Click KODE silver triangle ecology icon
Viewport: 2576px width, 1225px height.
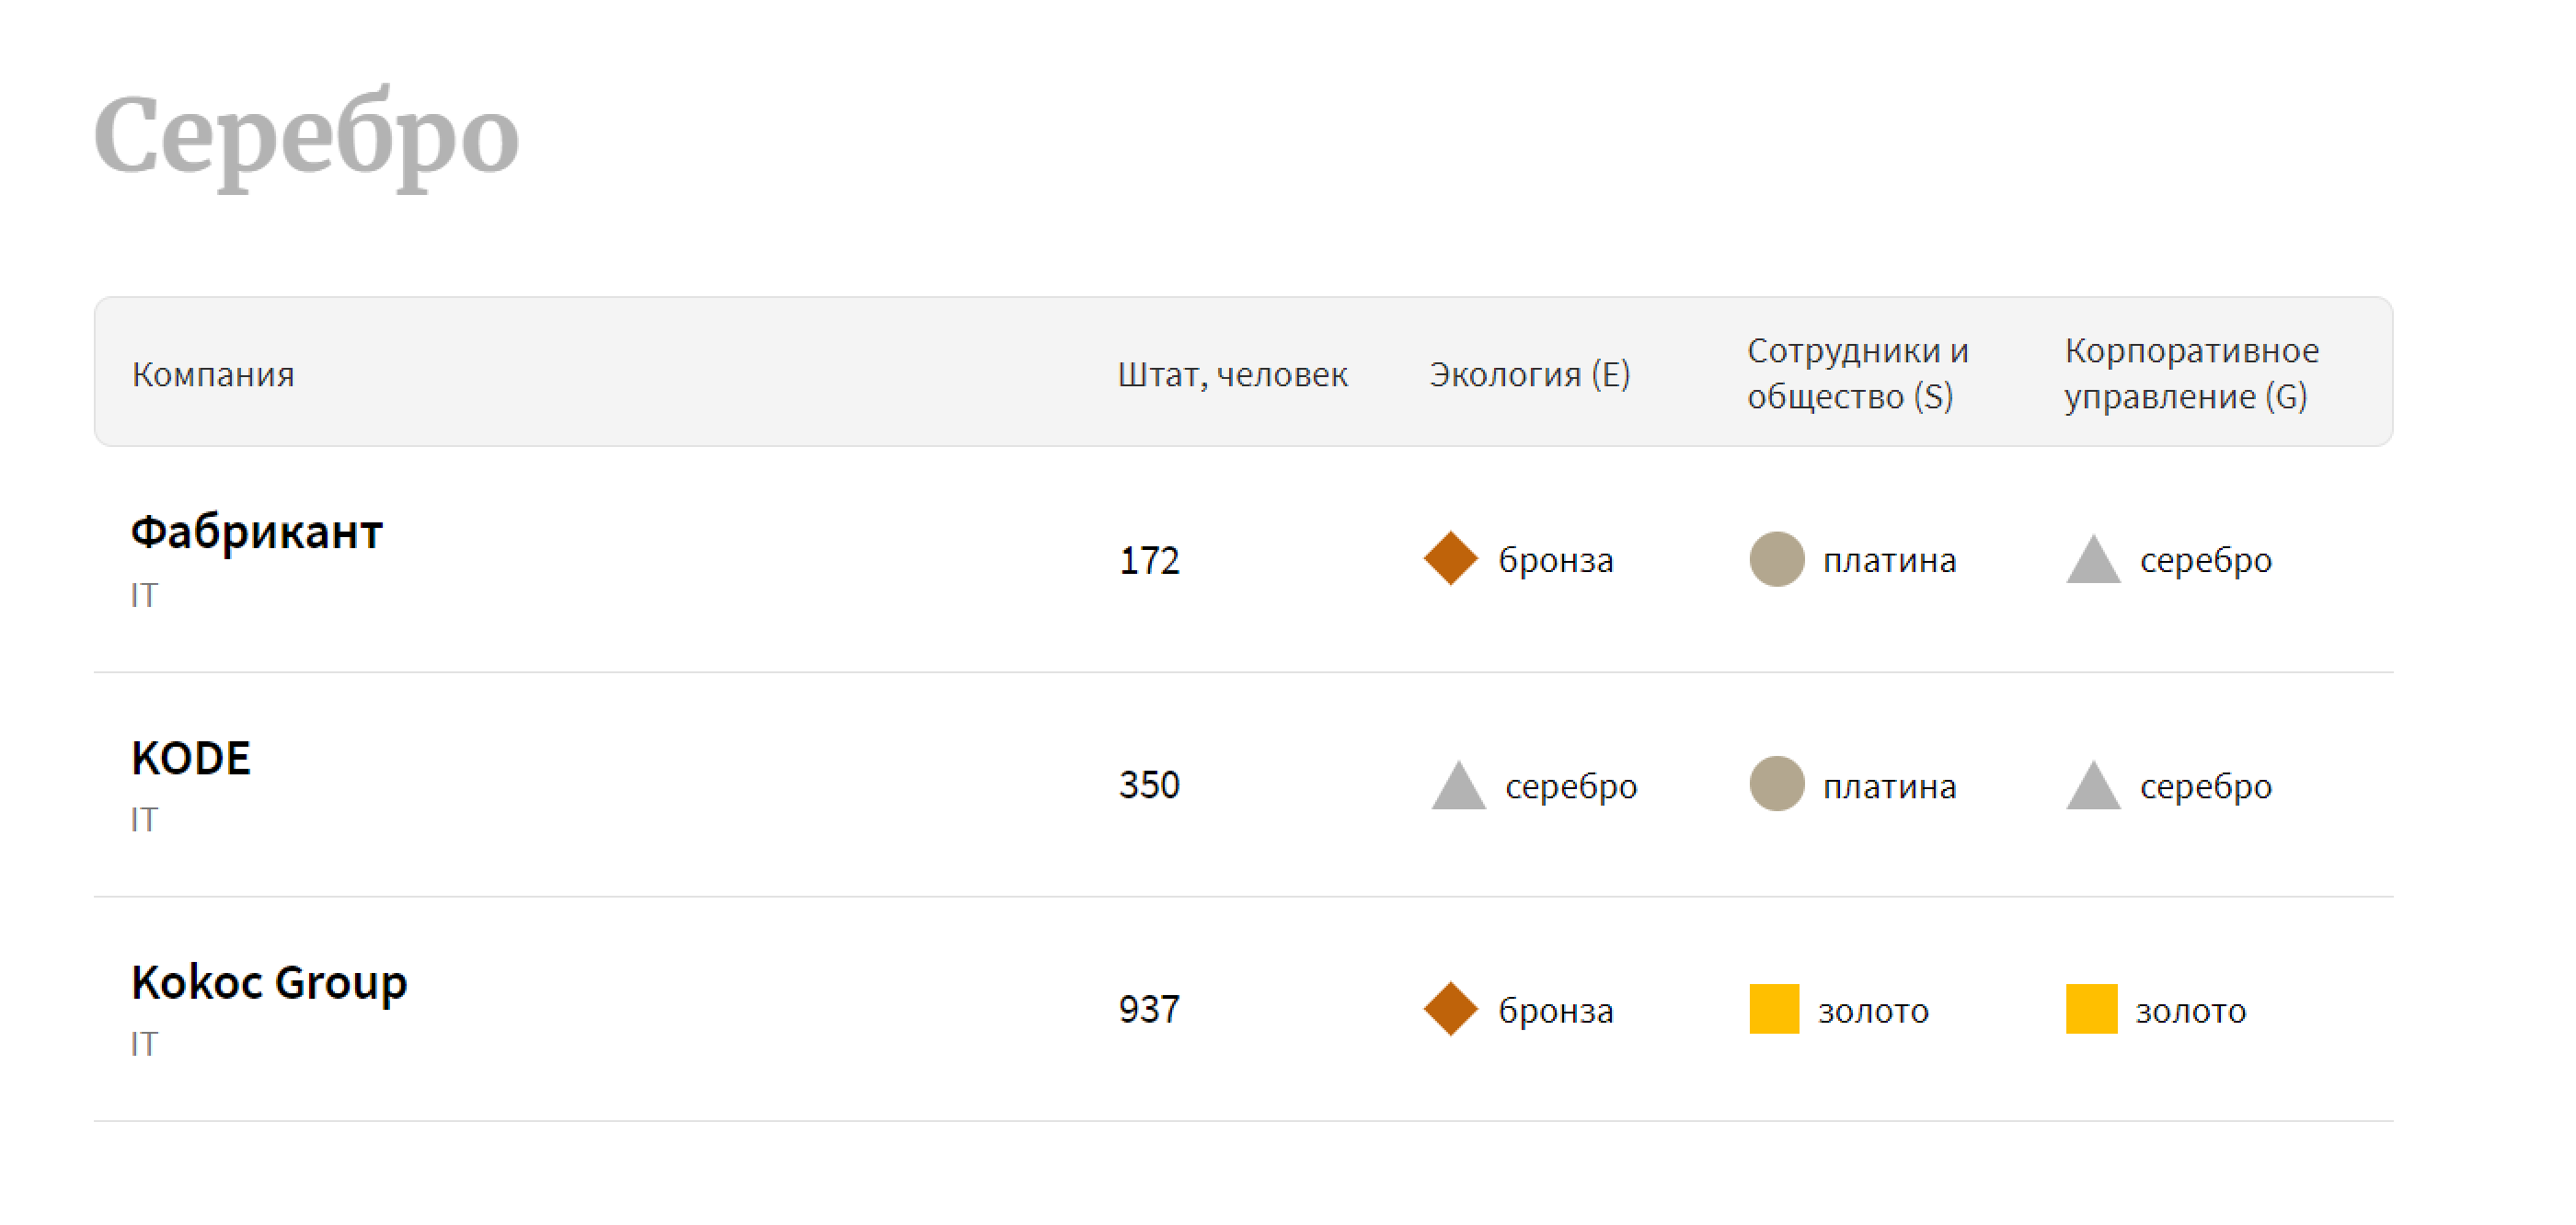pos(1458,787)
